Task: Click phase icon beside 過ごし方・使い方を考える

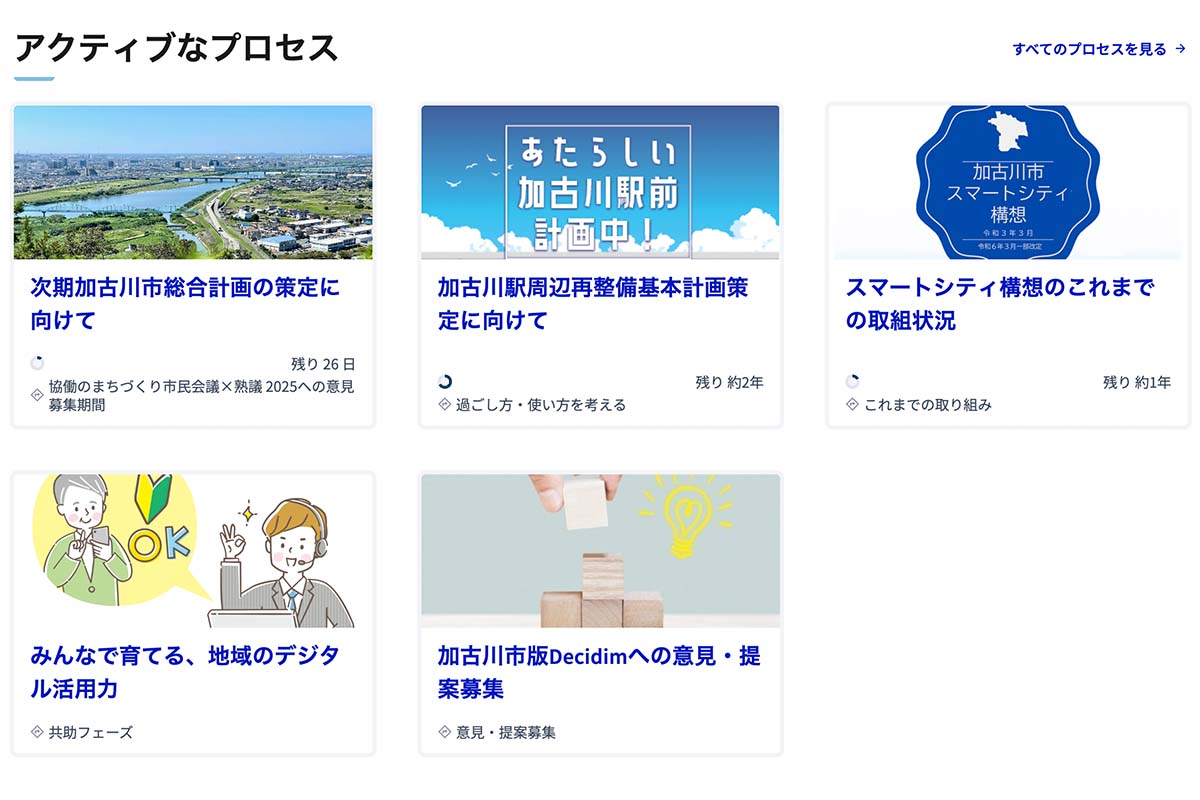Action: [445, 405]
